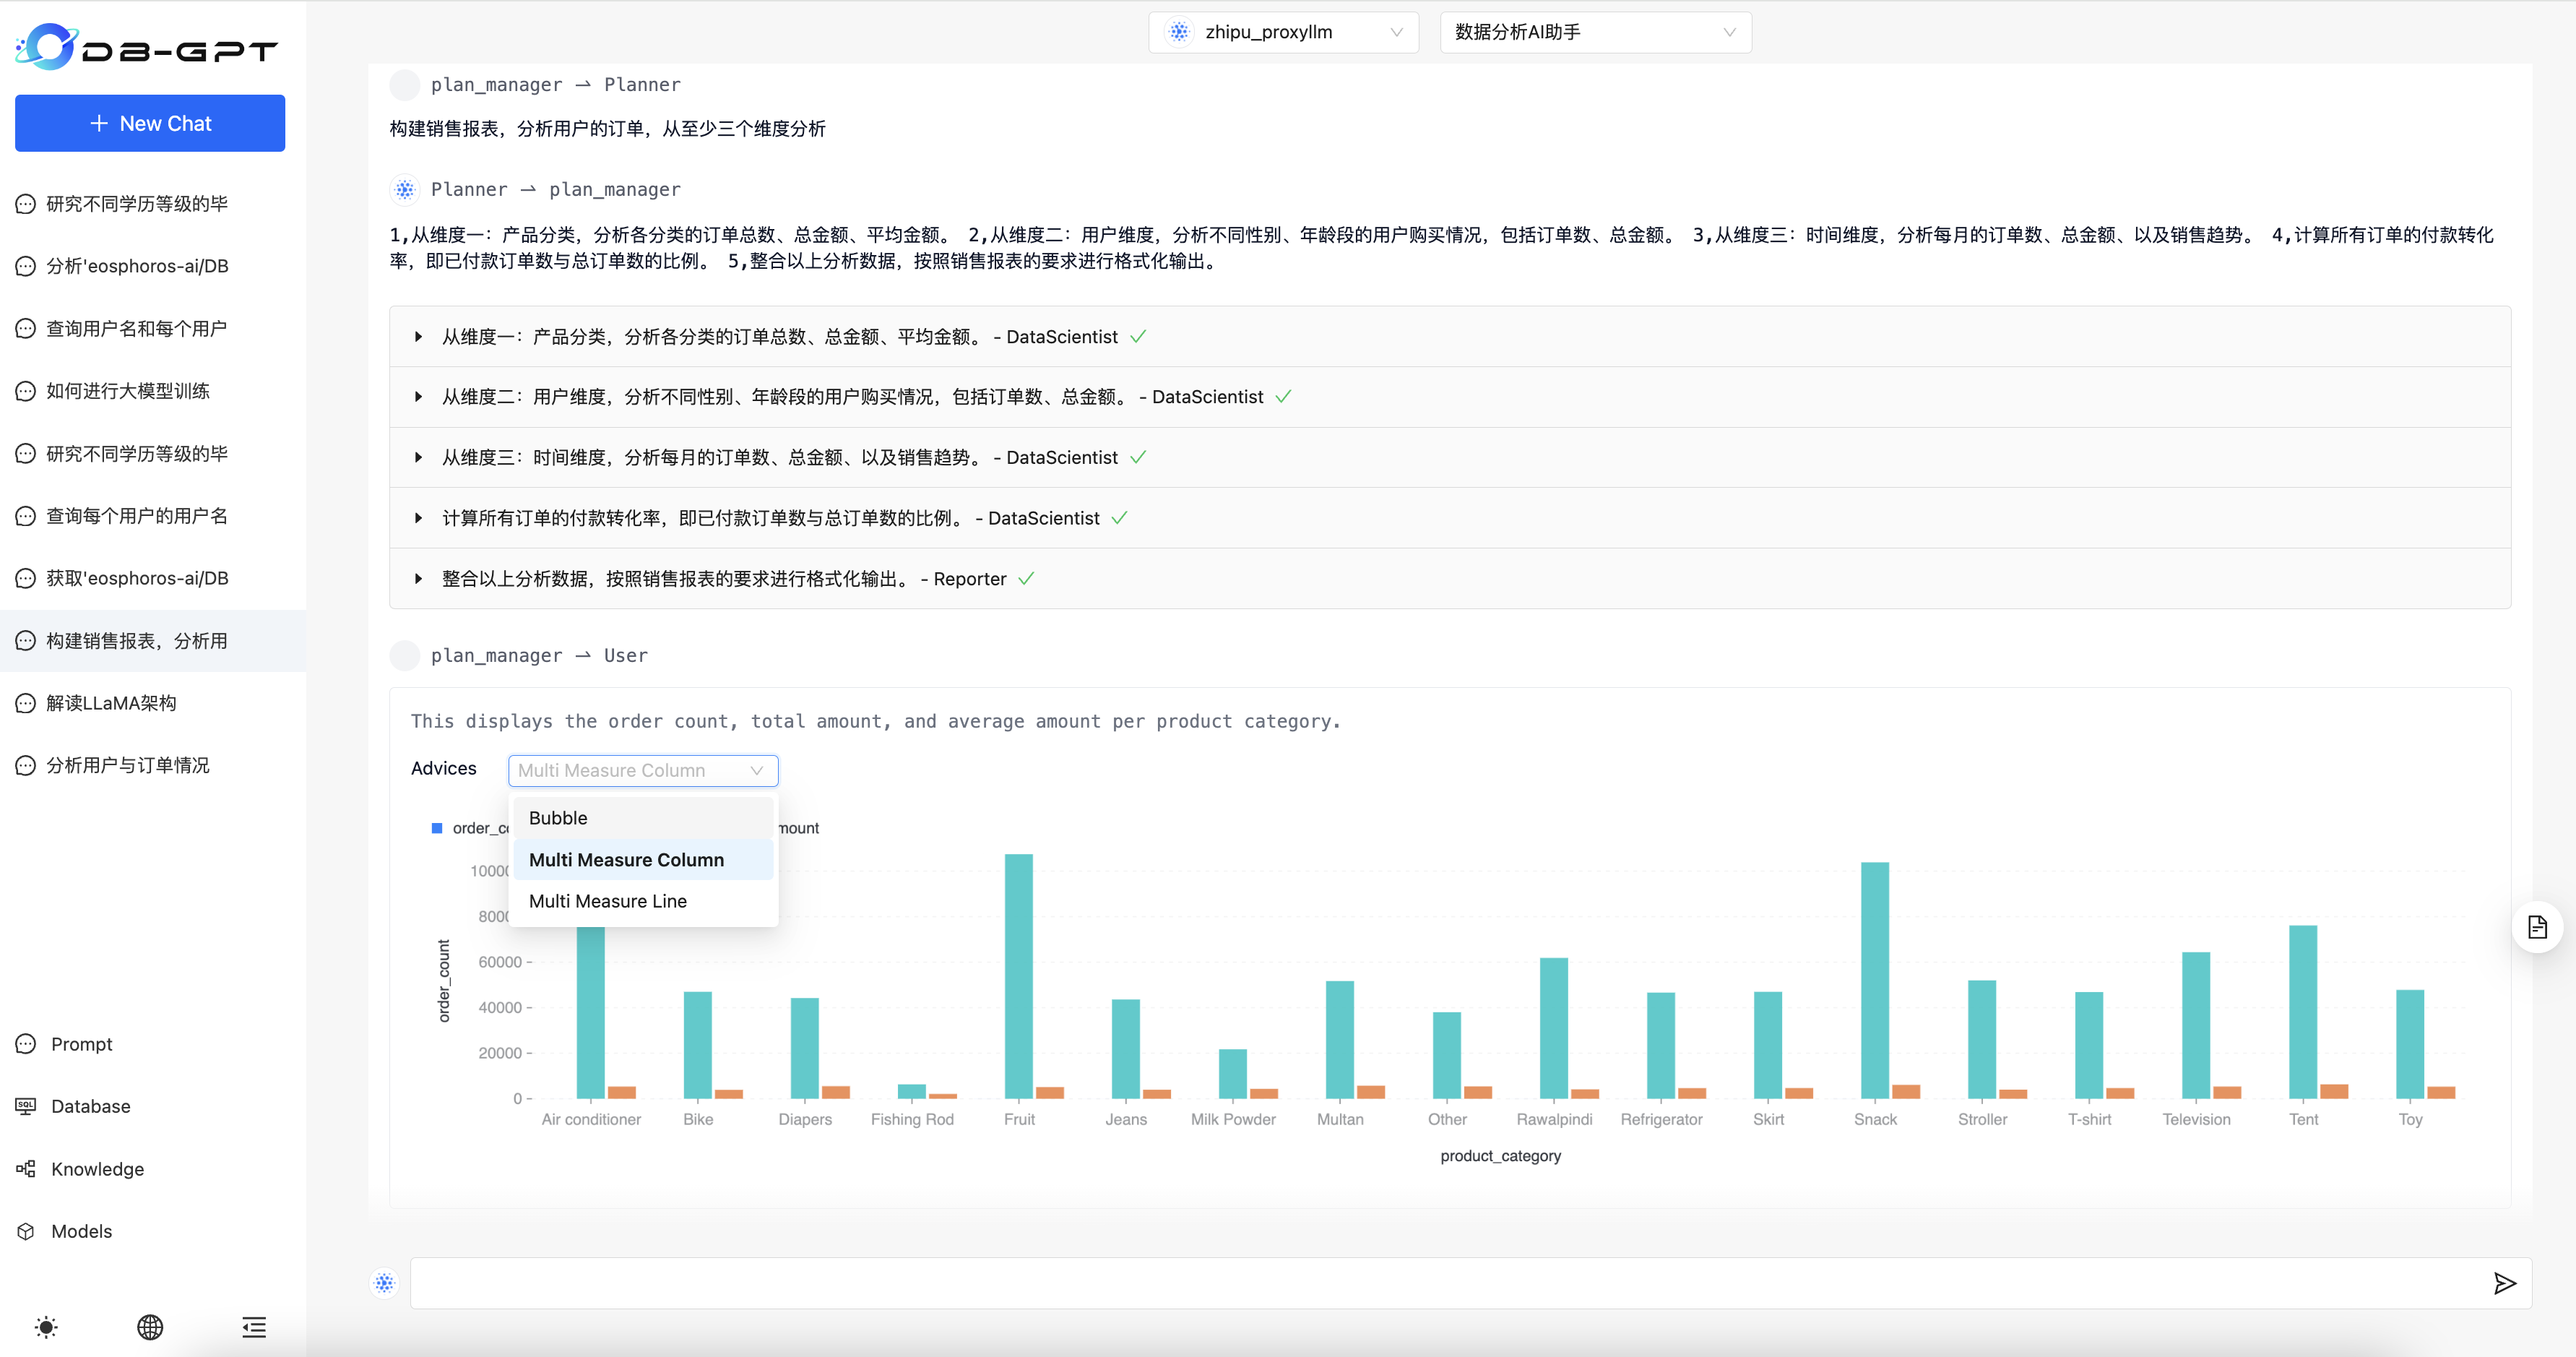Viewport: 2576px width, 1357px height.
Task: Open the Database section in sidebar
Action: click(x=90, y=1106)
